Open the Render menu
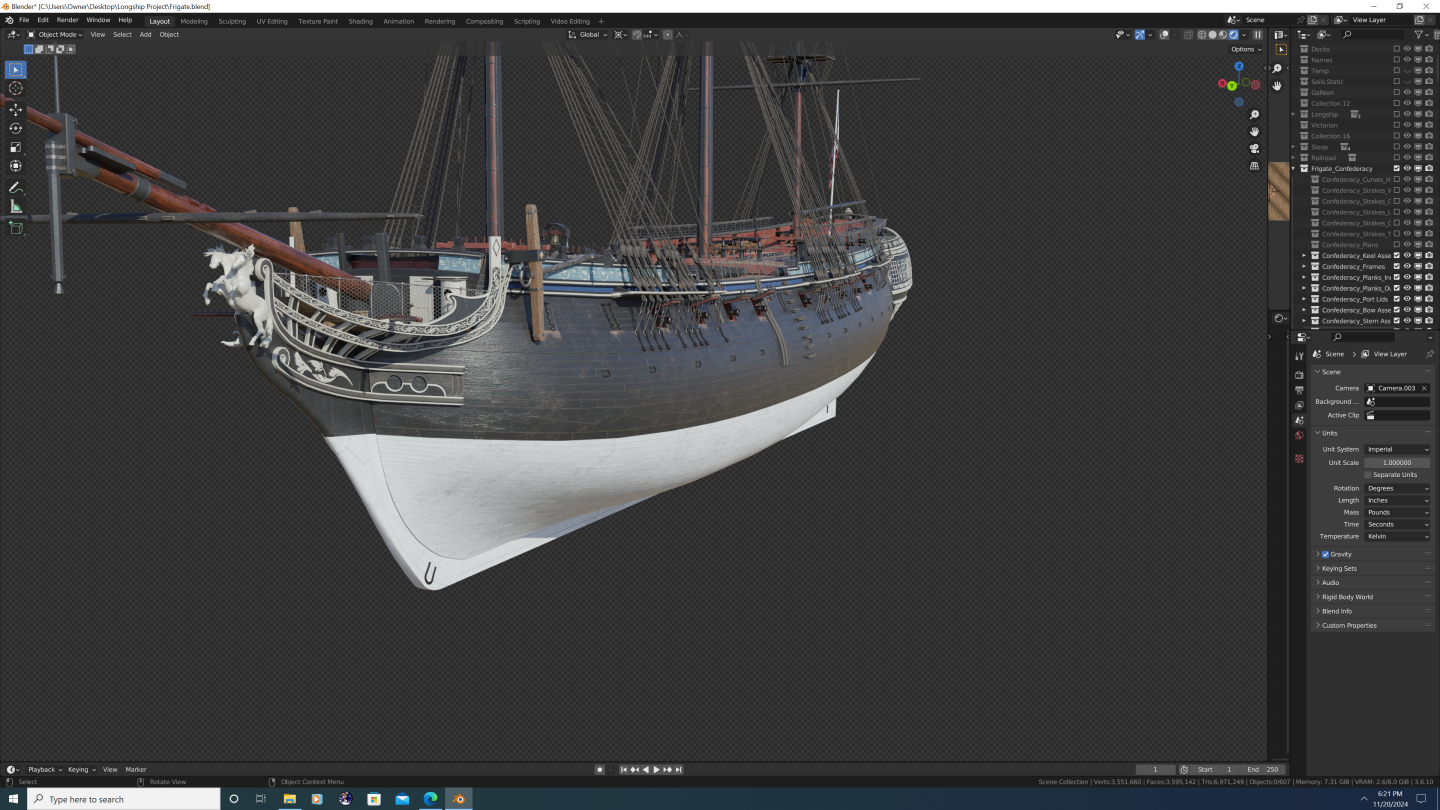 pyautogui.click(x=67, y=20)
